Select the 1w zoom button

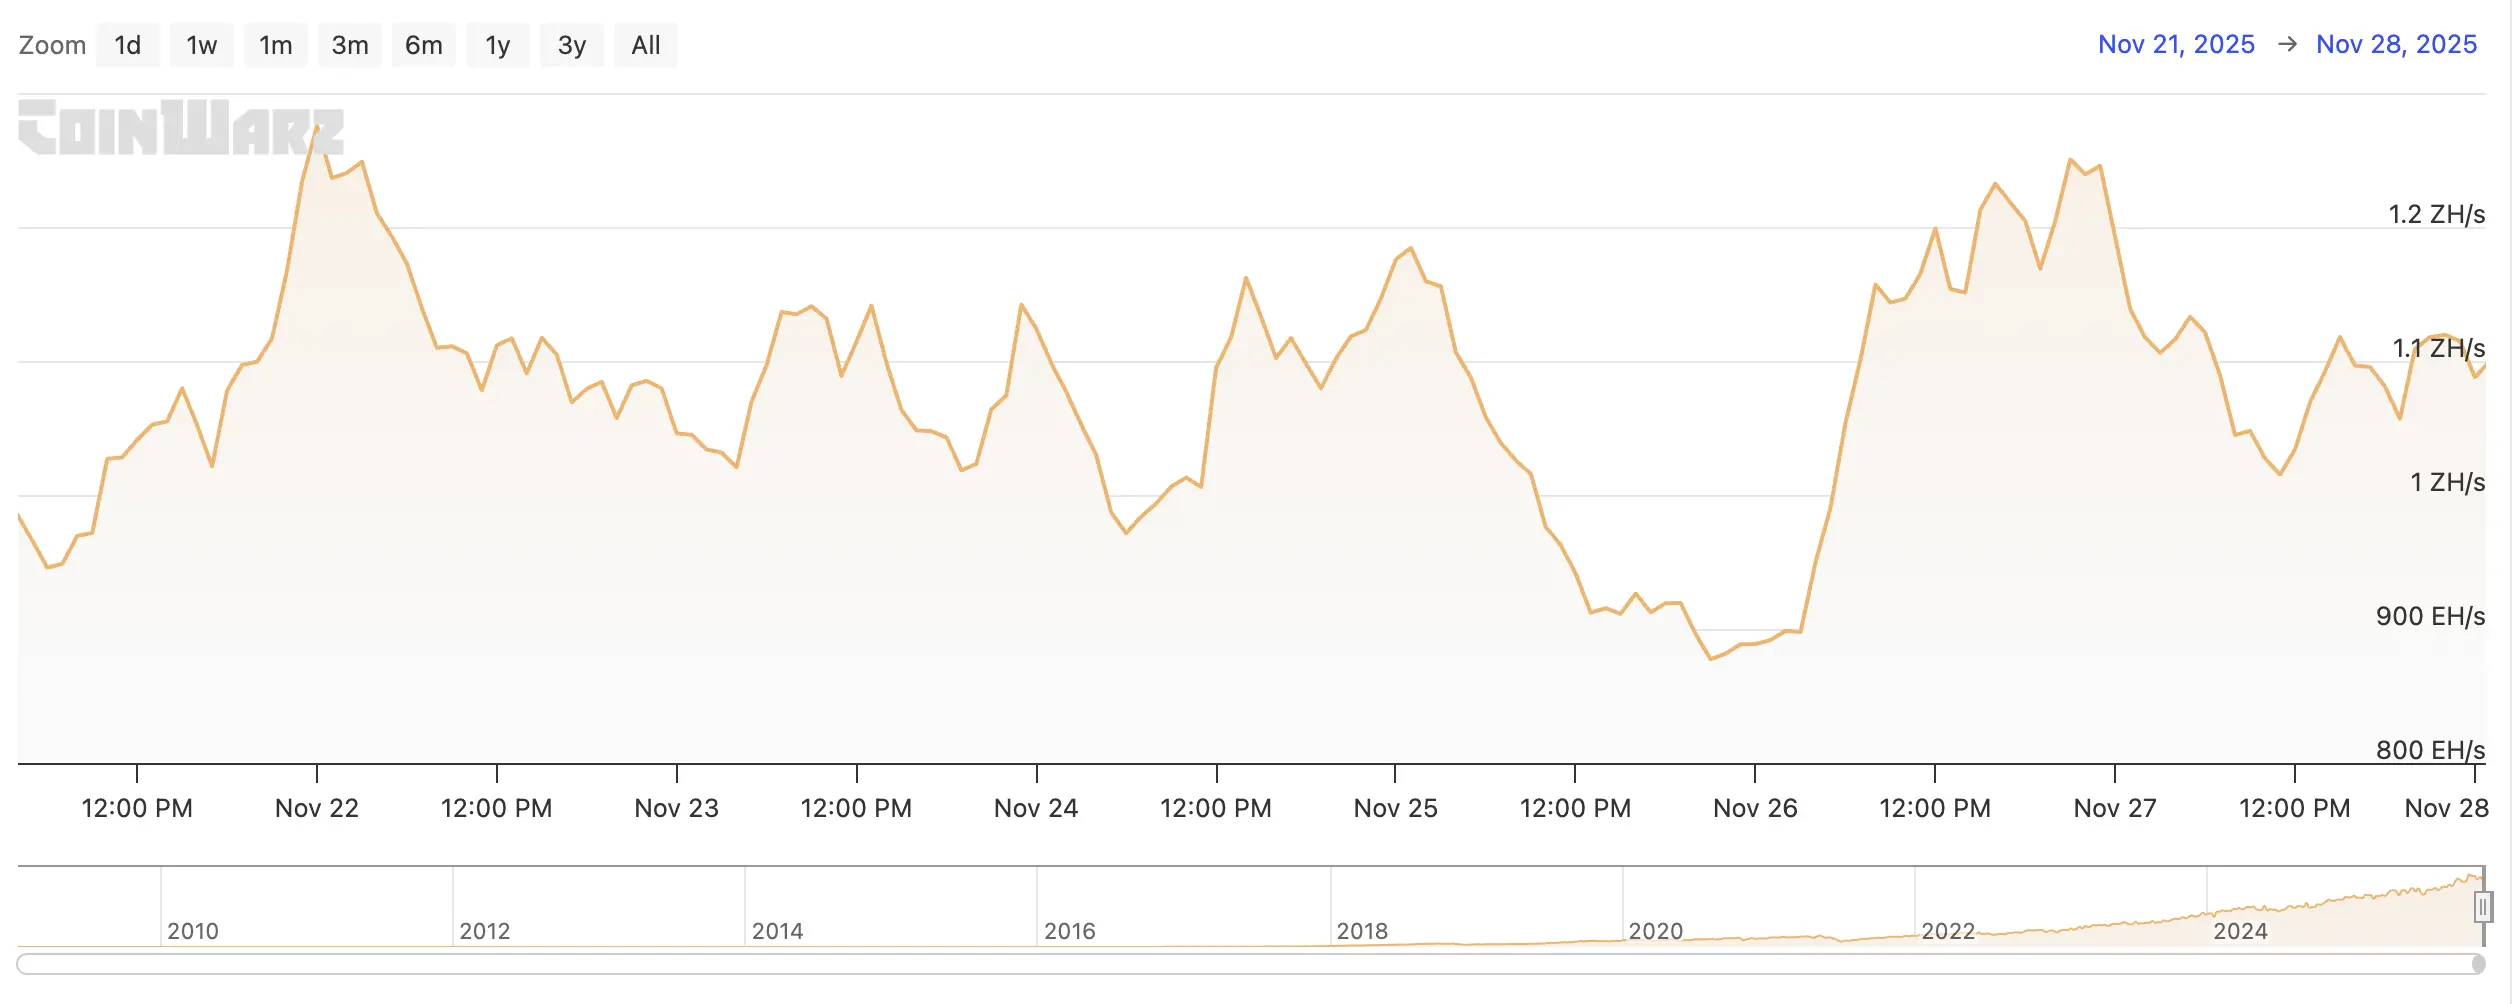(201, 45)
